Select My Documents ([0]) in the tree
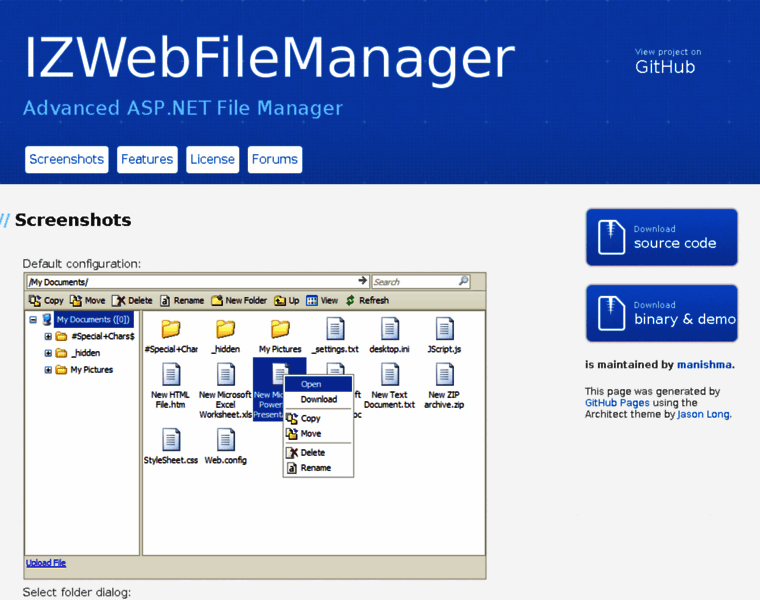 click(93, 319)
